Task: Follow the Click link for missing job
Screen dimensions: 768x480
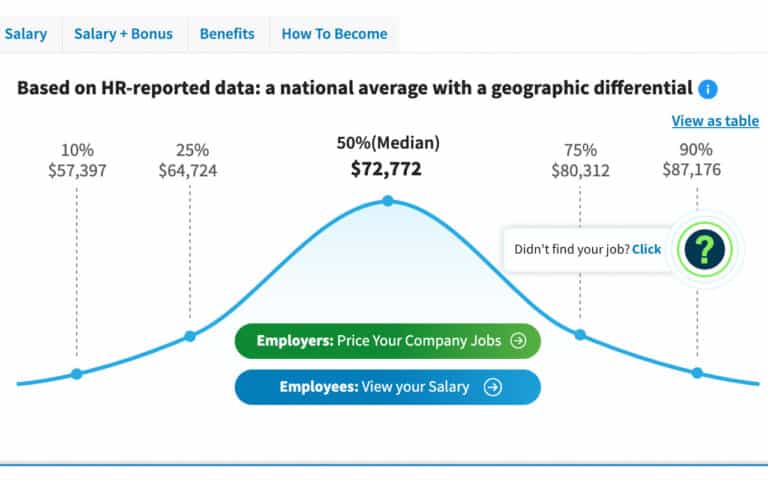Action: tap(646, 249)
